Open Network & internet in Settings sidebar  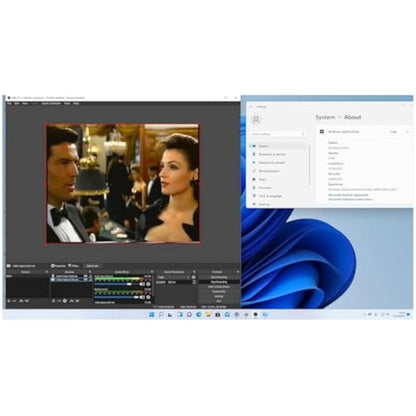tap(278, 163)
